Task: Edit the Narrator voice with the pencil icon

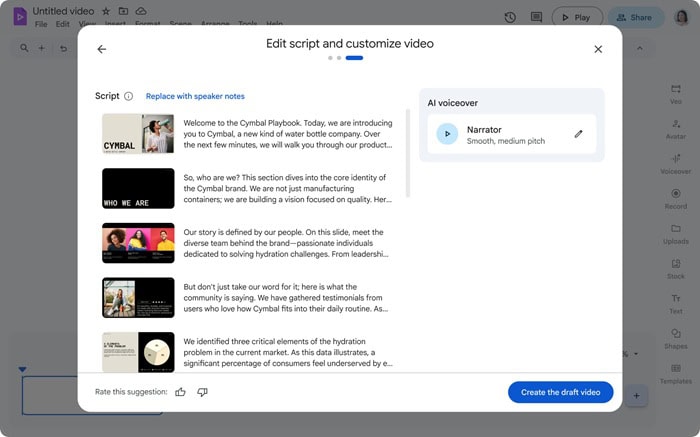Action: pyautogui.click(x=578, y=134)
